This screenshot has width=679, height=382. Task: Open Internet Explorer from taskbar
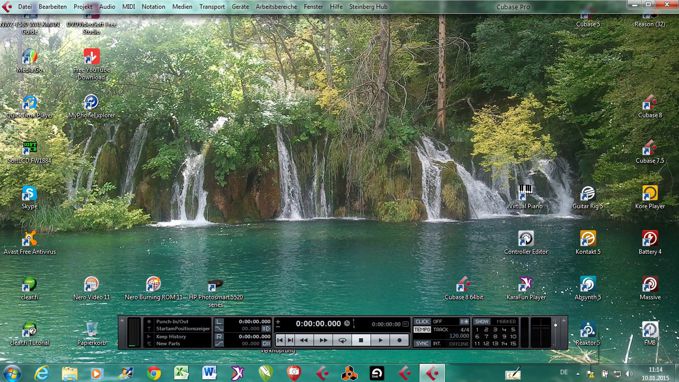click(x=41, y=373)
